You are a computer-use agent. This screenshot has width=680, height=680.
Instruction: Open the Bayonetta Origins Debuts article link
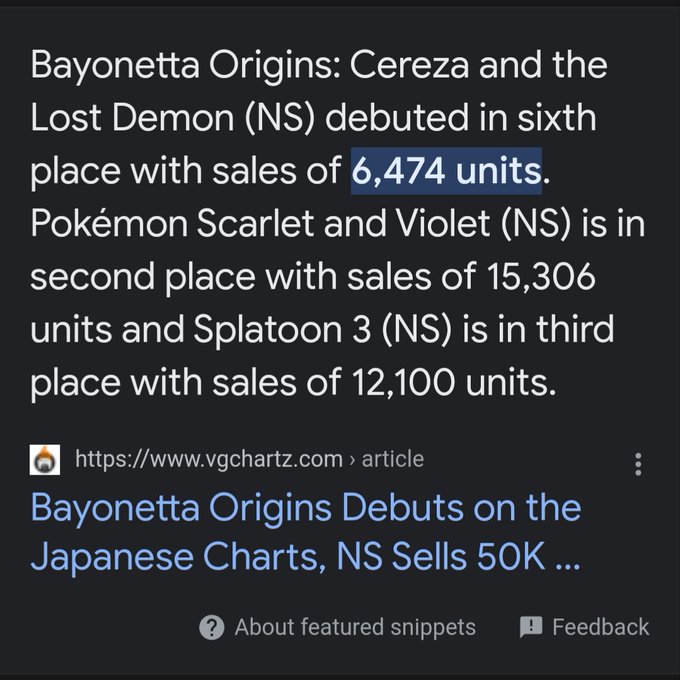(305, 507)
